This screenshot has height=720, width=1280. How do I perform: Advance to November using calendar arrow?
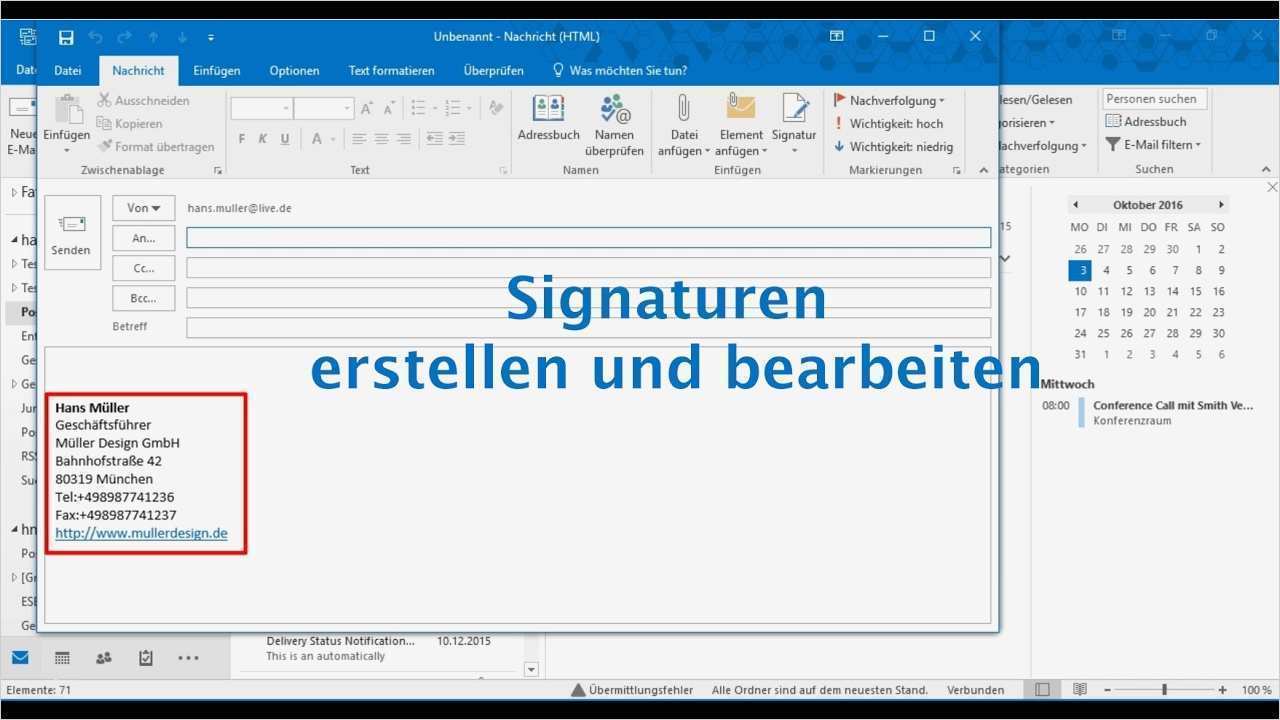(x=1221, y=204)
